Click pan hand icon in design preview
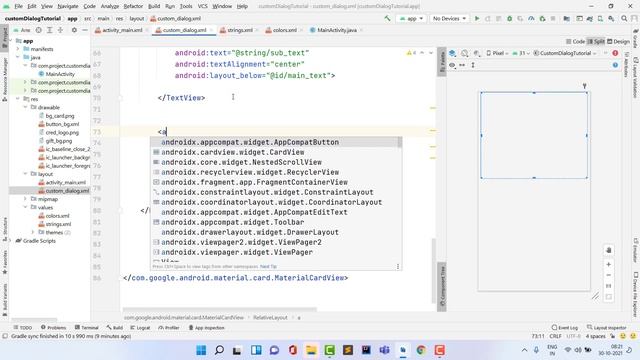Image resolution: width=640 pixels, height=360 pixels. pyautogui.click(x=609, y=250)
